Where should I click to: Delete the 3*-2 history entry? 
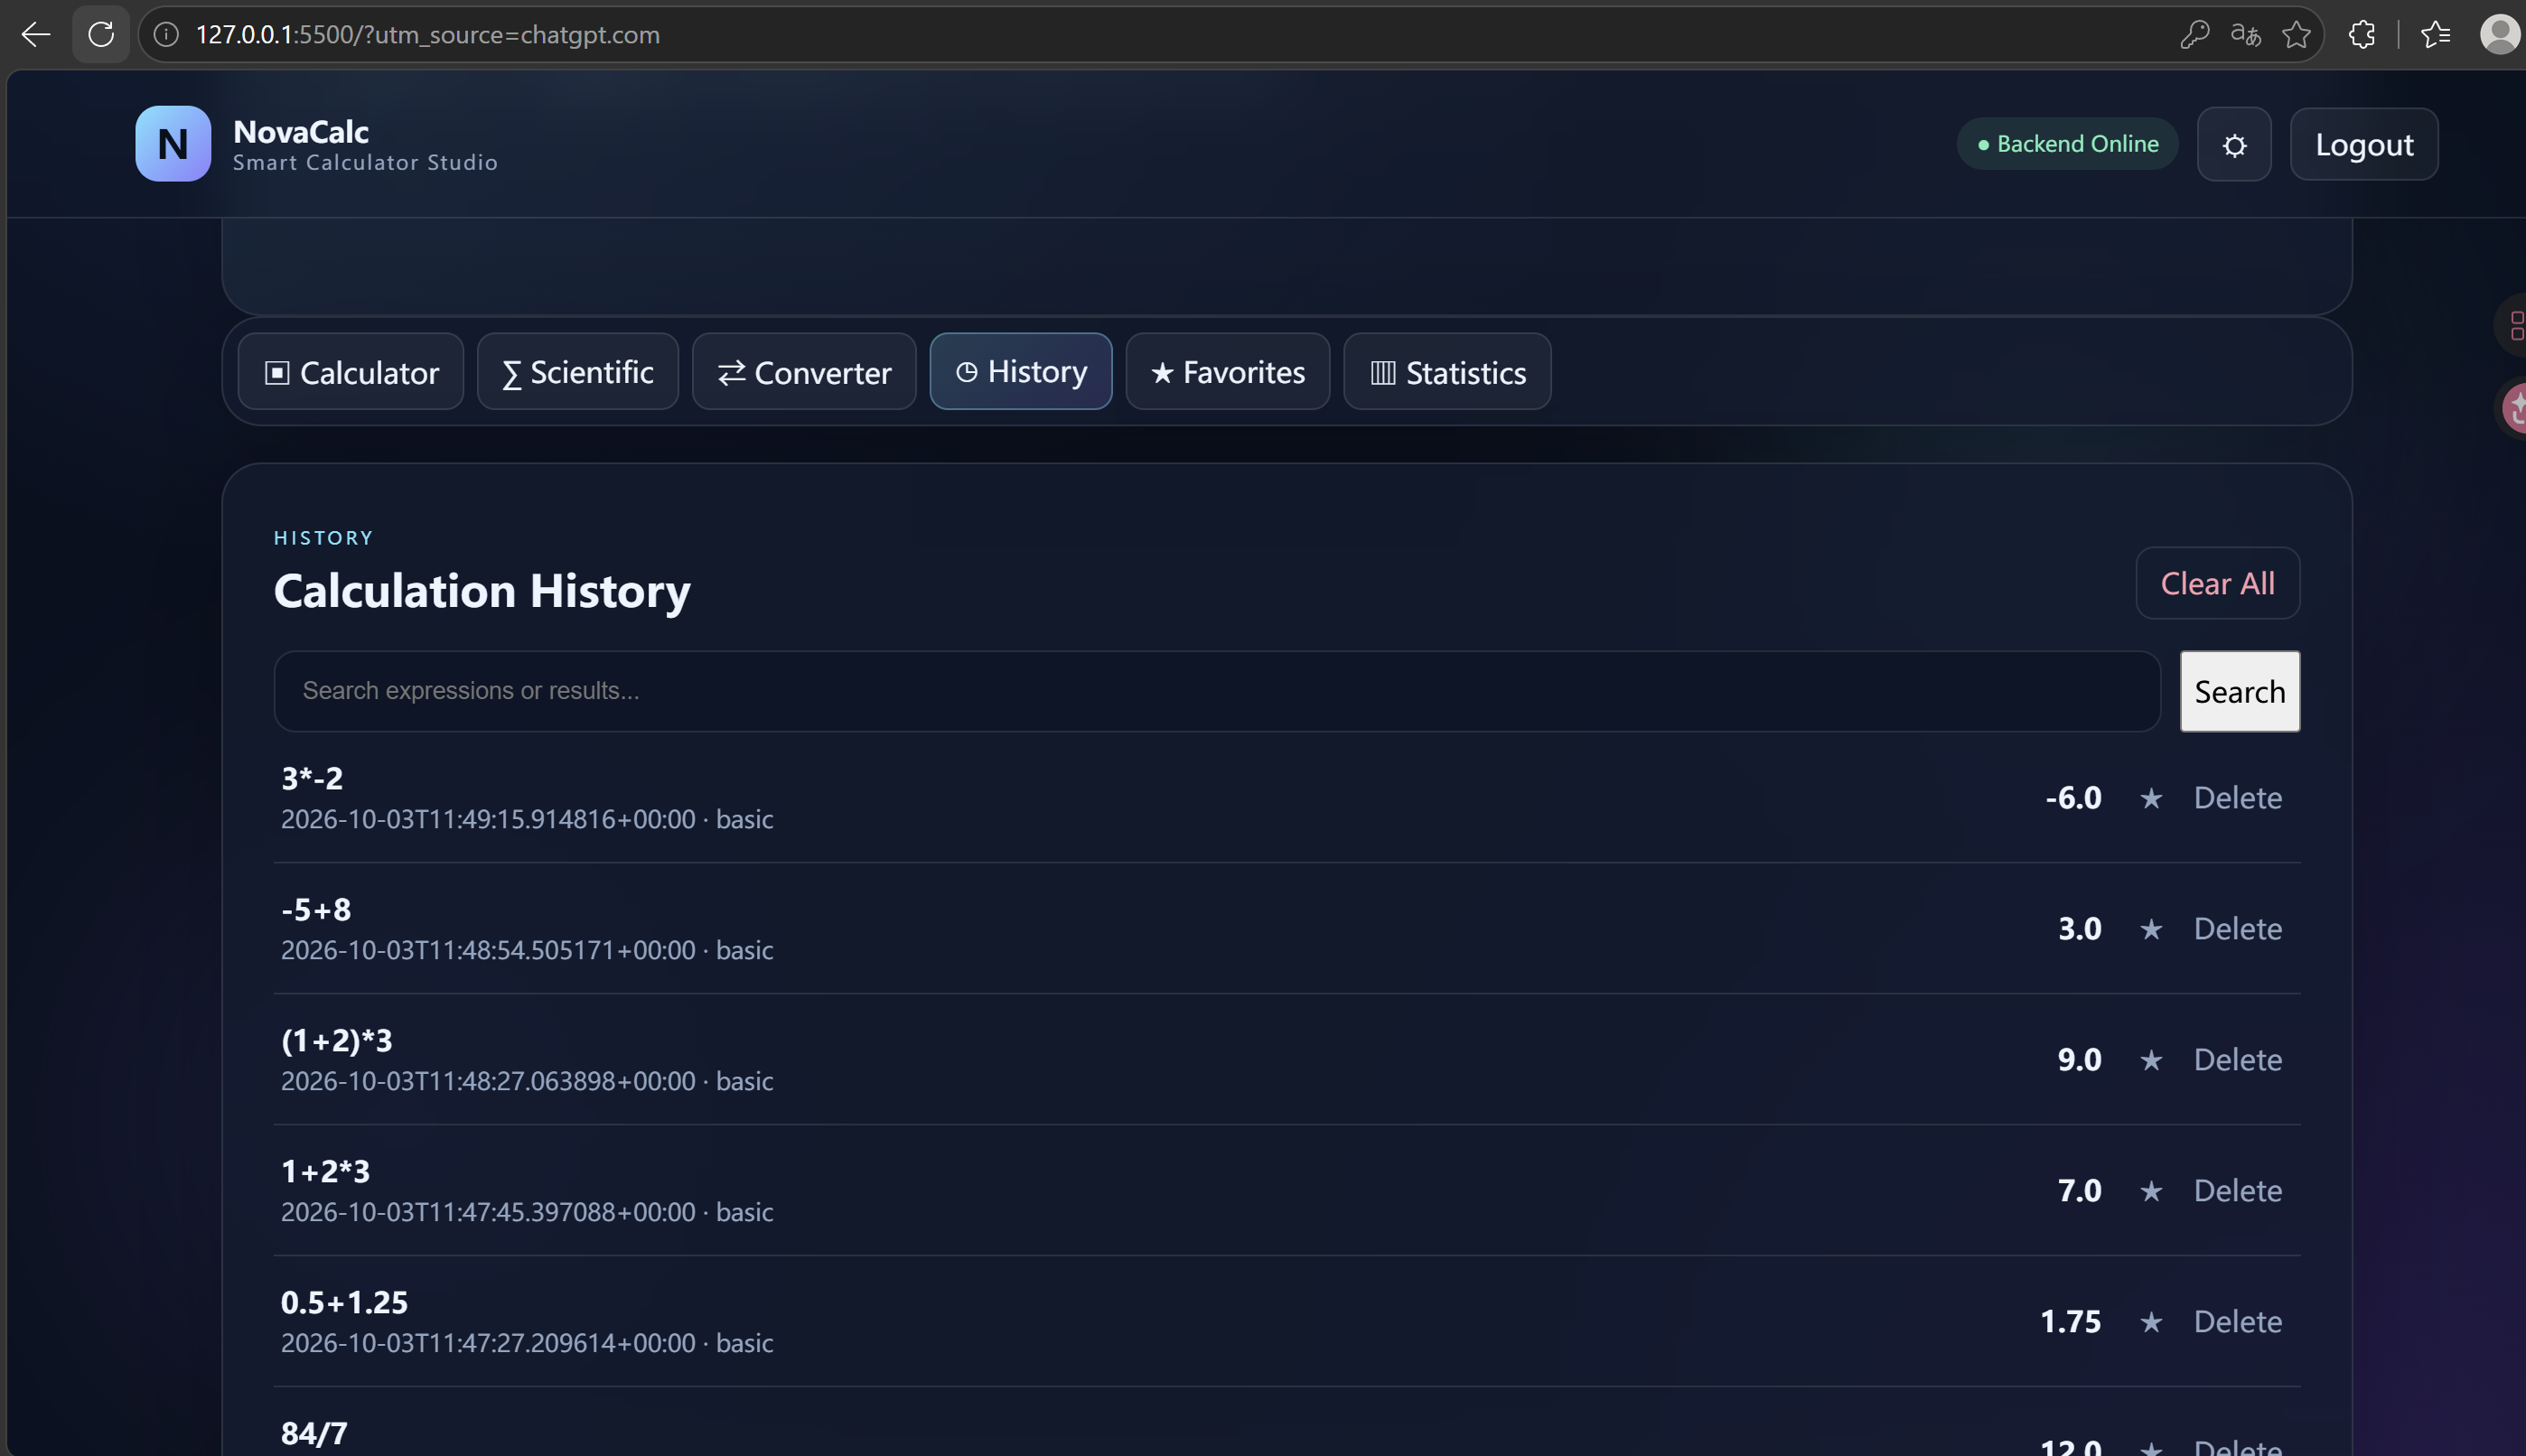point(2238,798)
